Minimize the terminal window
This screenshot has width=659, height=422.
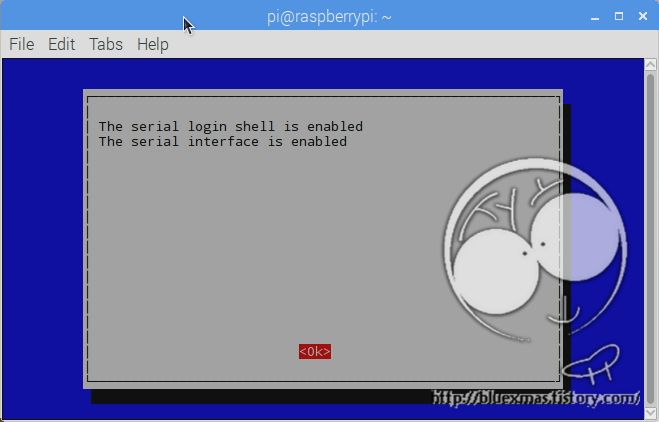click(x=595, y=17)
